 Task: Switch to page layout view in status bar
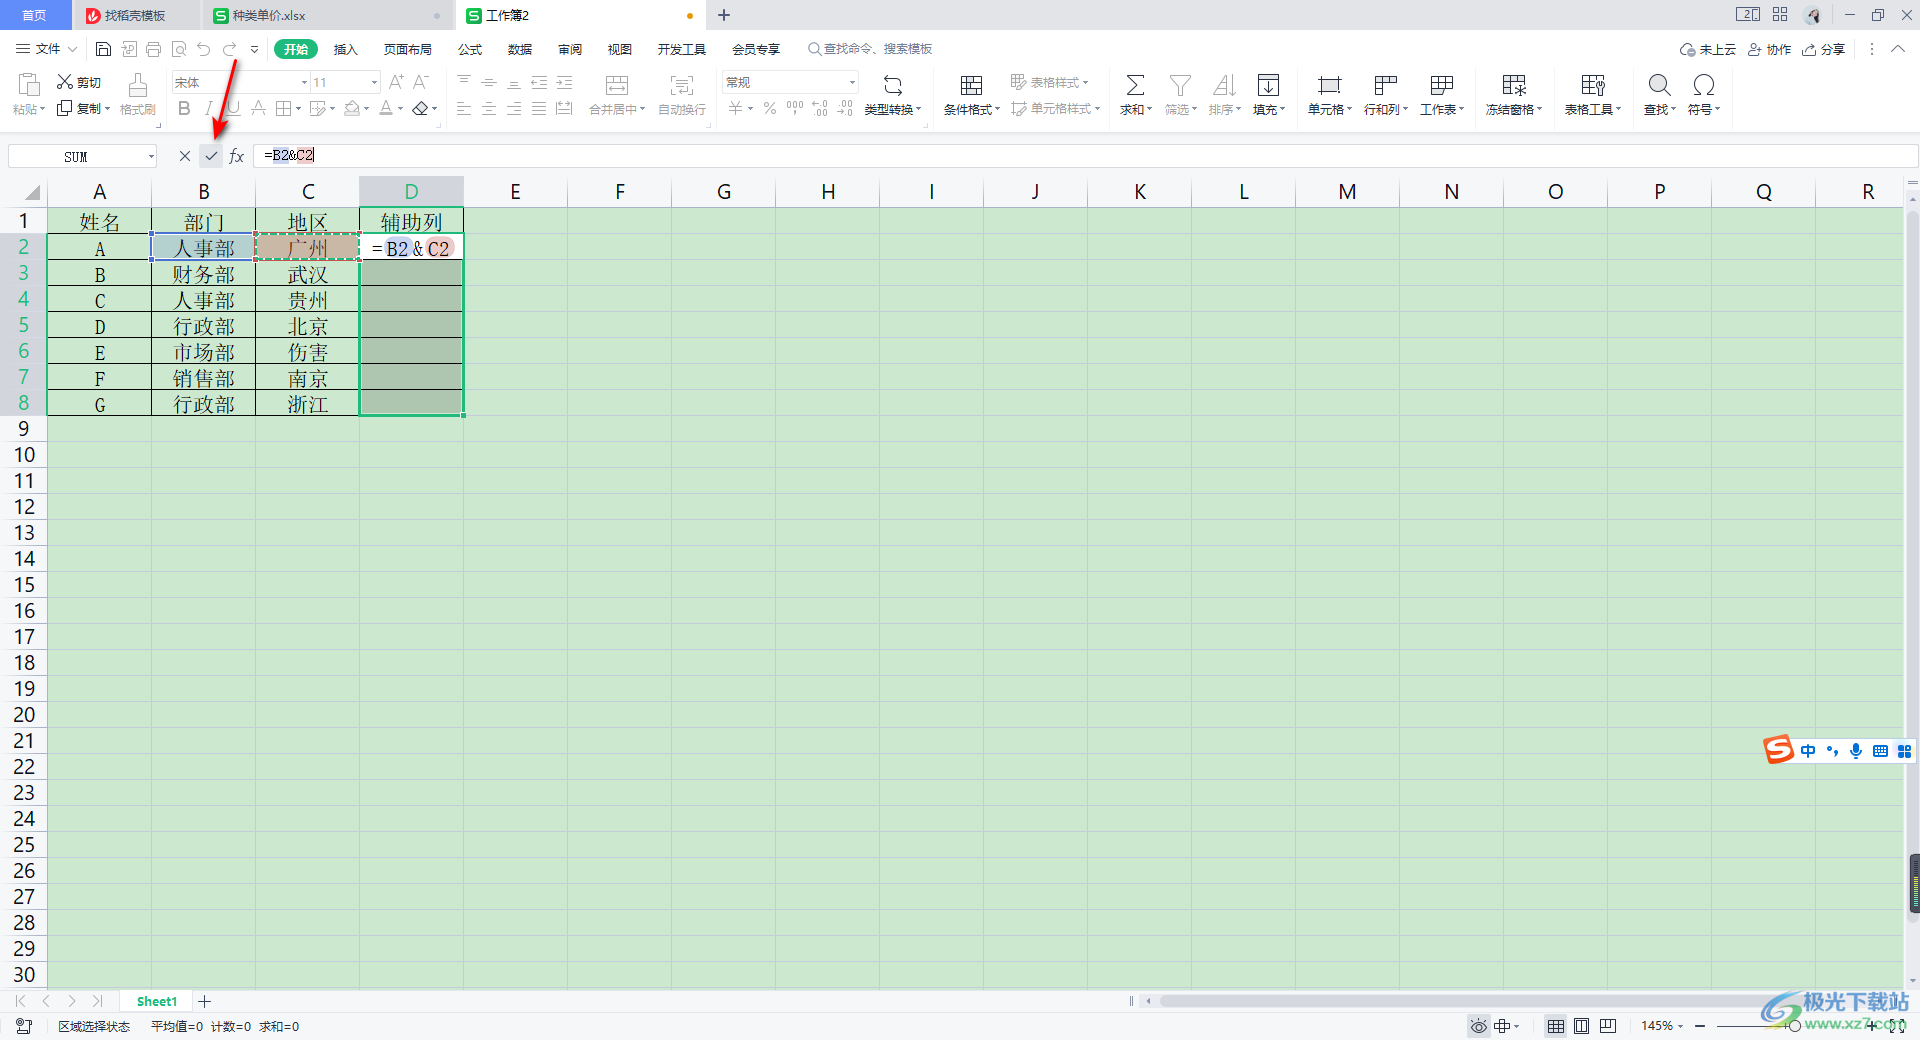(x=1582, y=1026)
